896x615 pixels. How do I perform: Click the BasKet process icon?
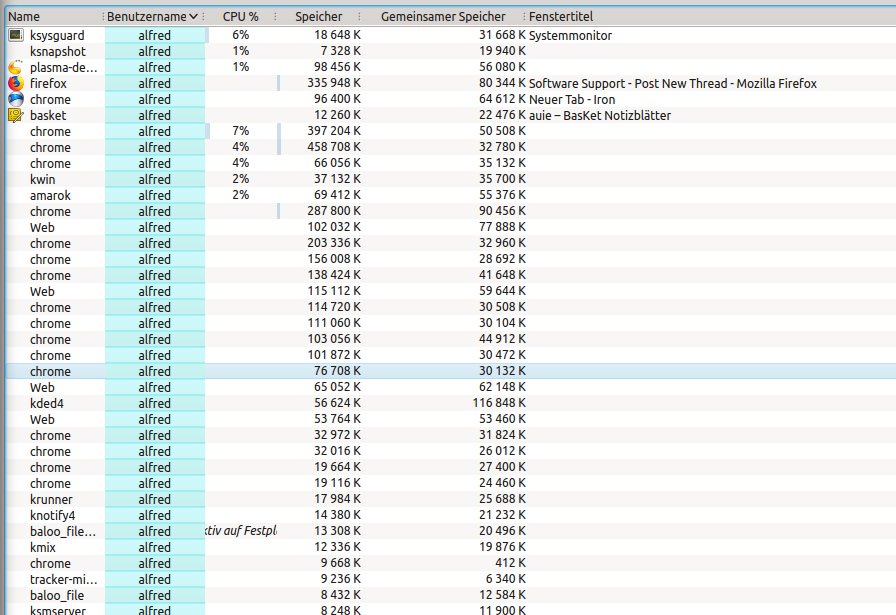[15, 115]
